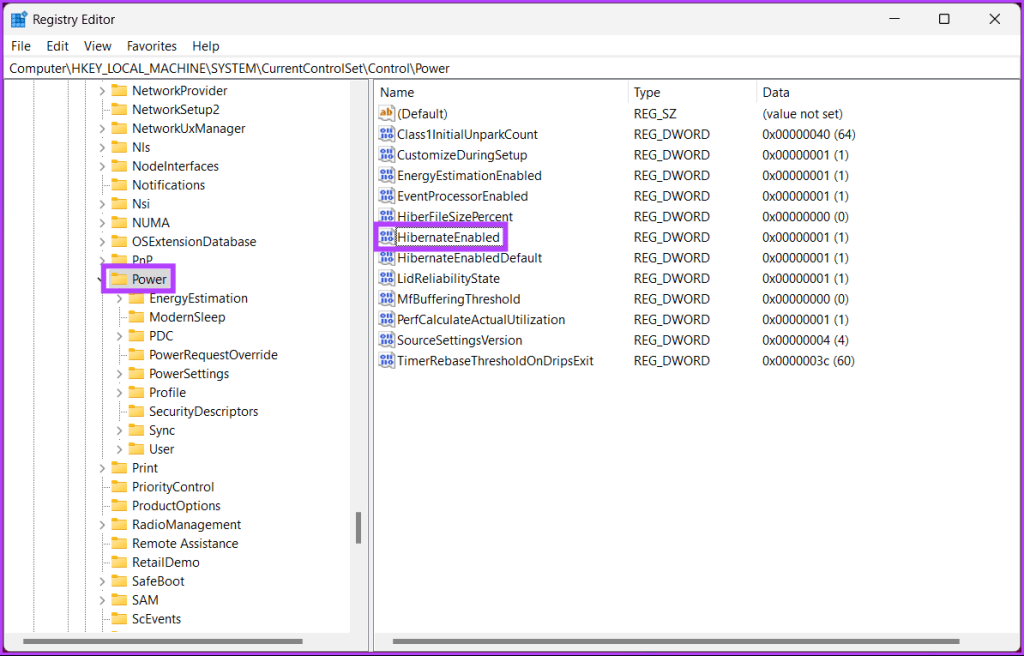Image resolution: width=1024 pixels, height=656 pixels.
Task: Expand the NetworkProvider key
Action: pyautogui.click(x=102, y=91)
